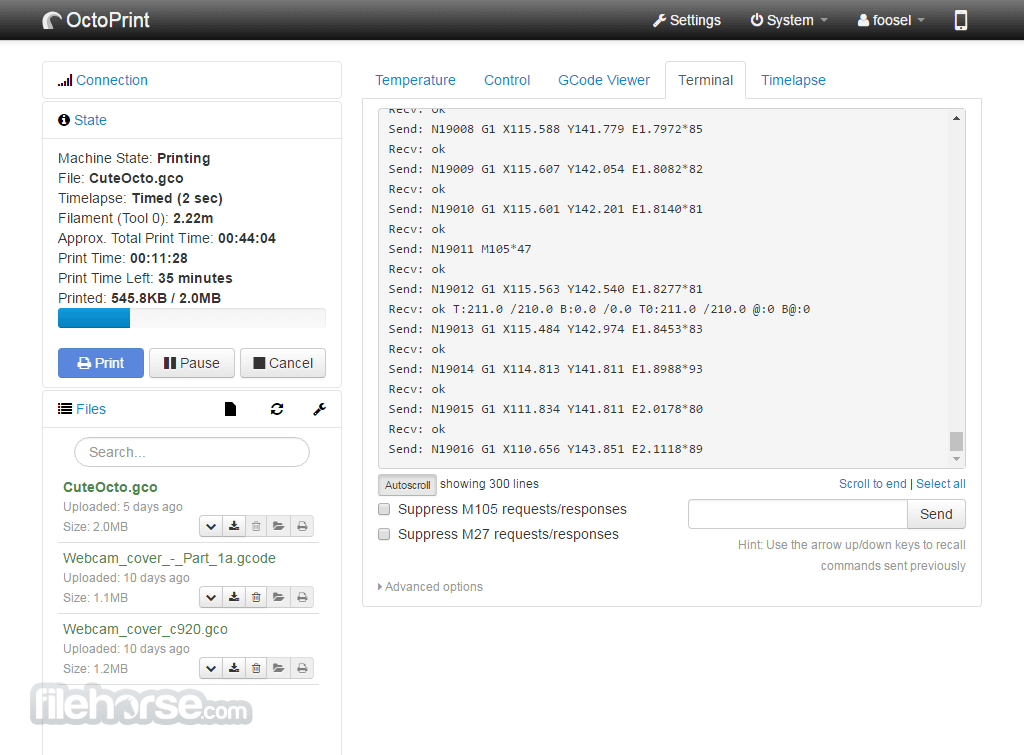This screenshot has height=755, width=1024.
Task: Switch to the Temperature tab
Action: tap(415, 80)
